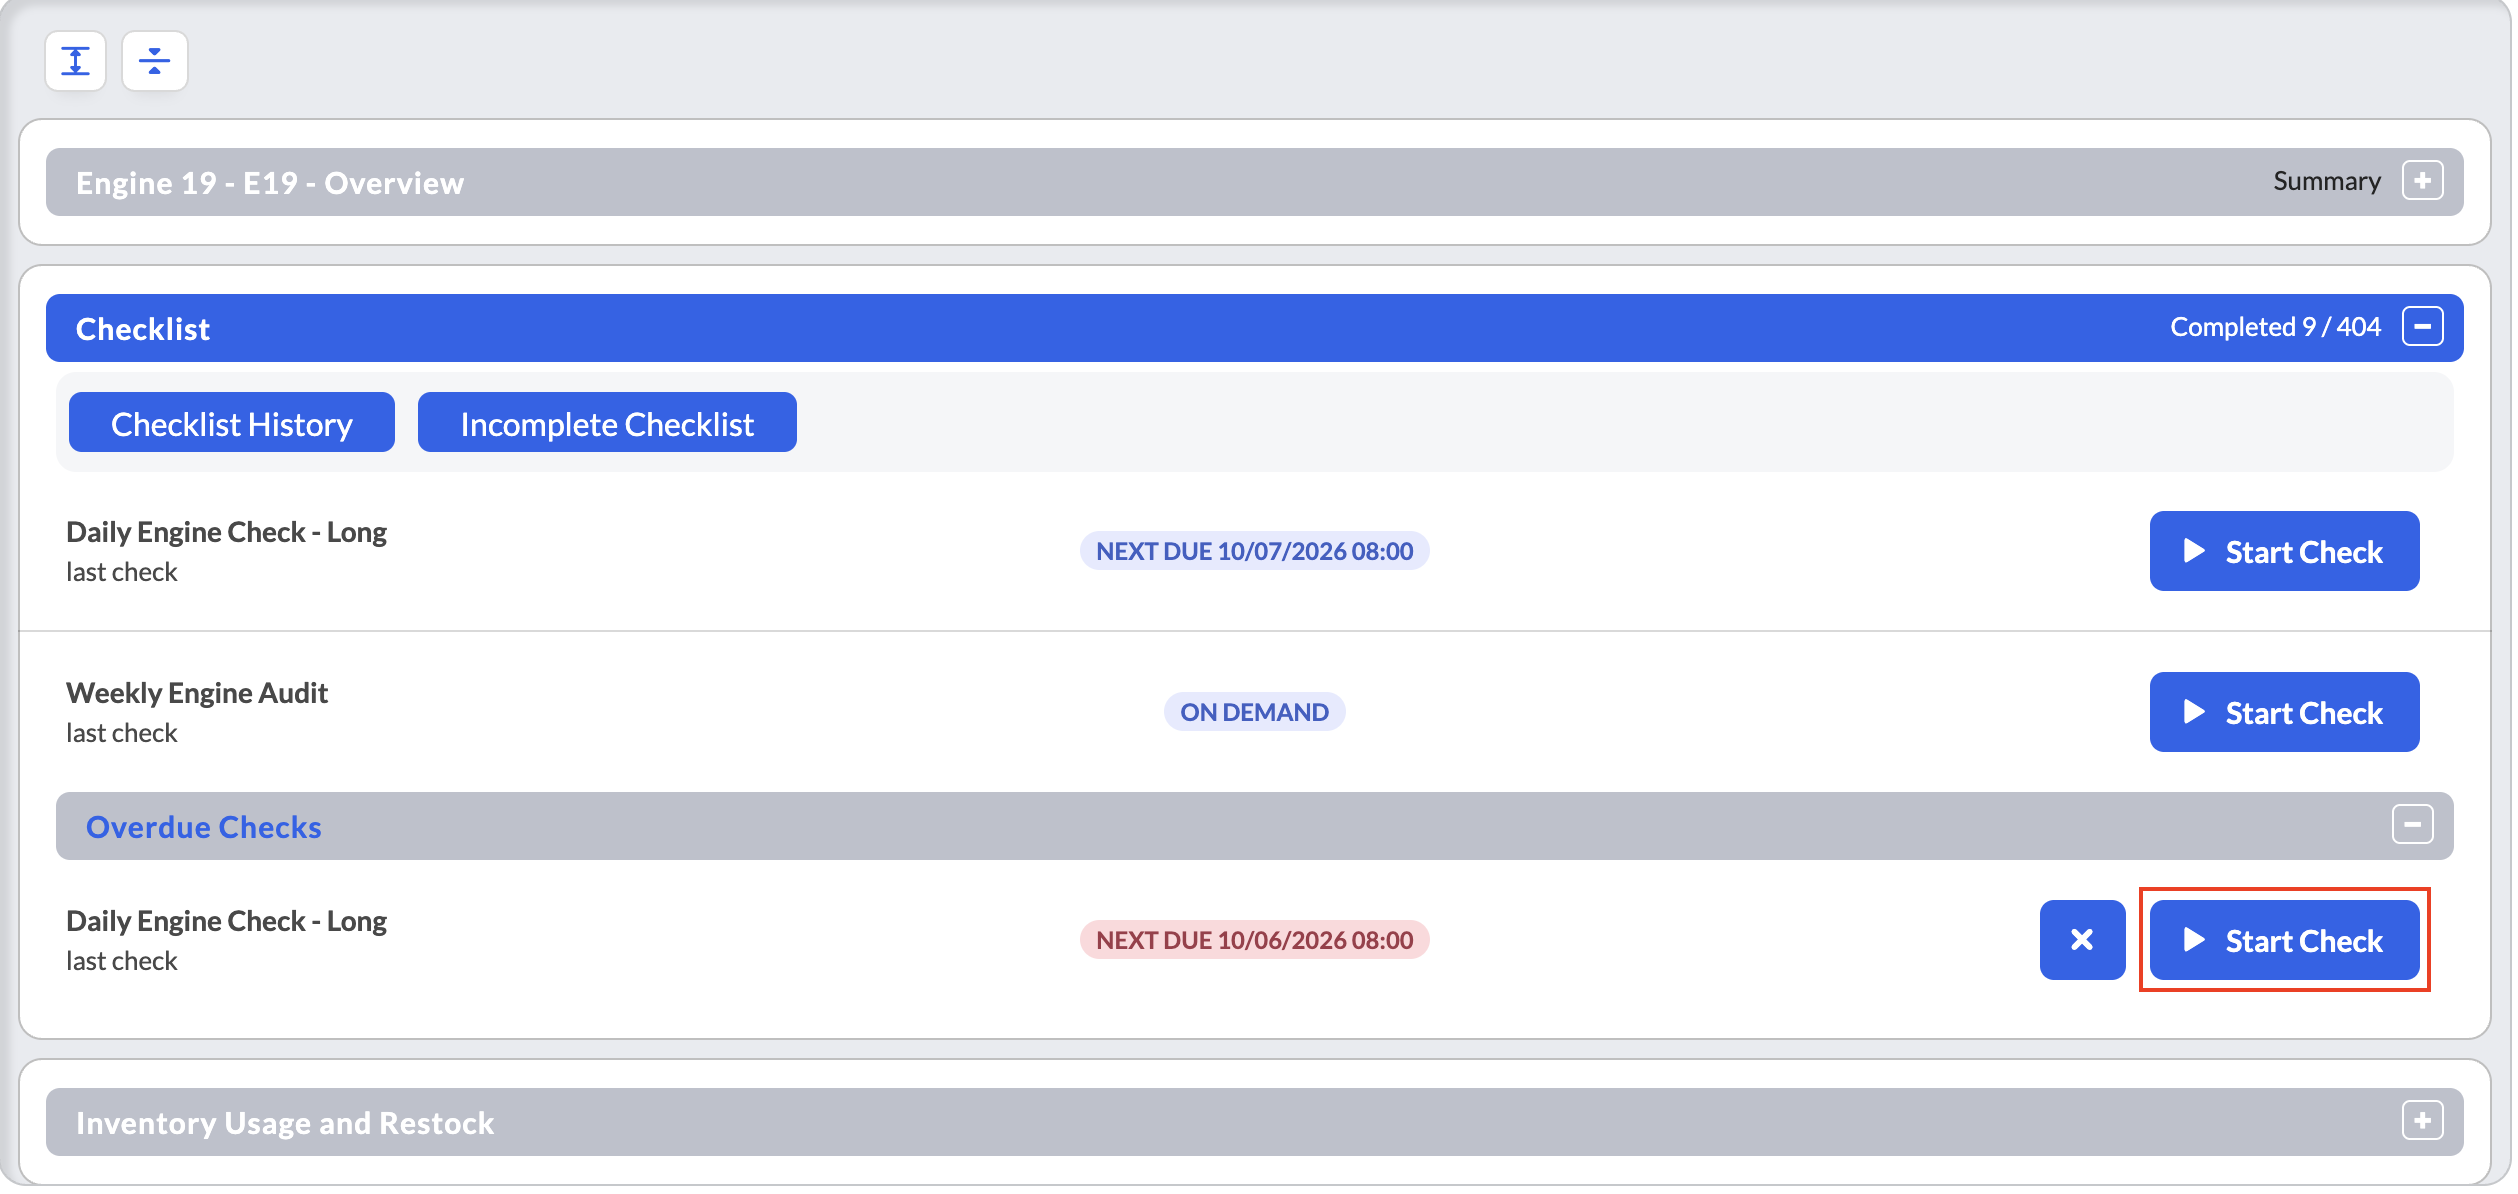Screen dimensions: 2518x1194
Task: Open the Checklist History tab
Action: tap(232, 423)
